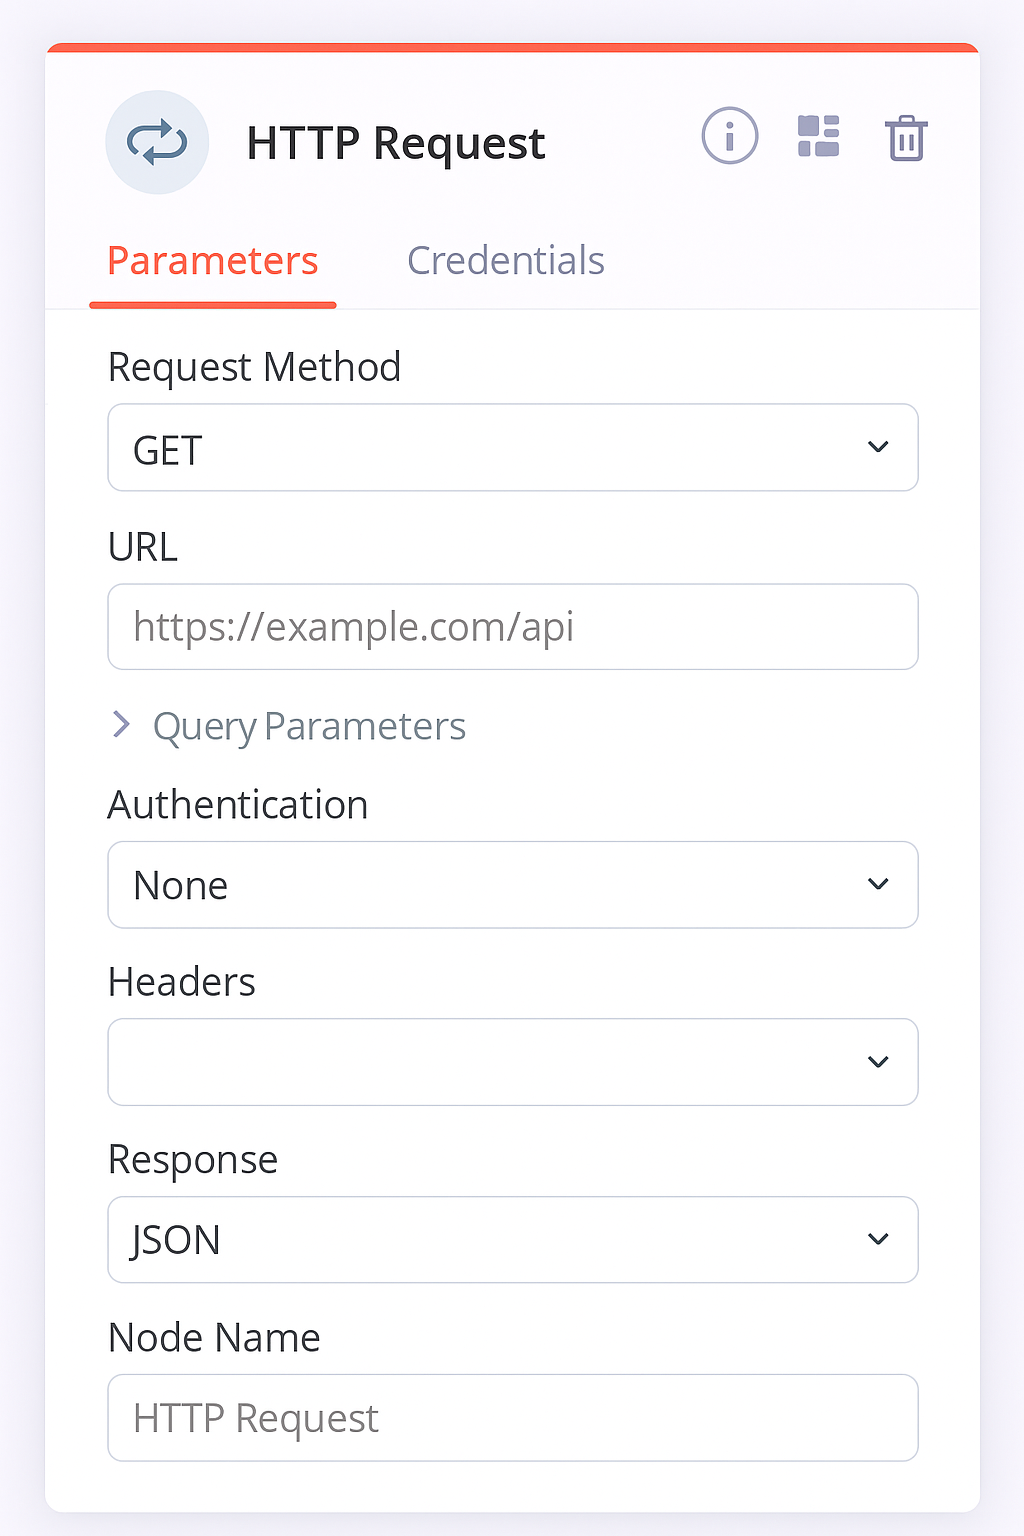Click the Response dropdown chevron

coord(878,1240)
